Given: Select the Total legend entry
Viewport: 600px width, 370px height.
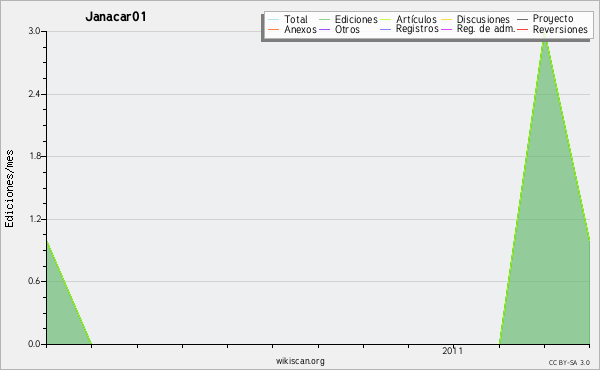Looking at the screenshot, I should 288,19.
